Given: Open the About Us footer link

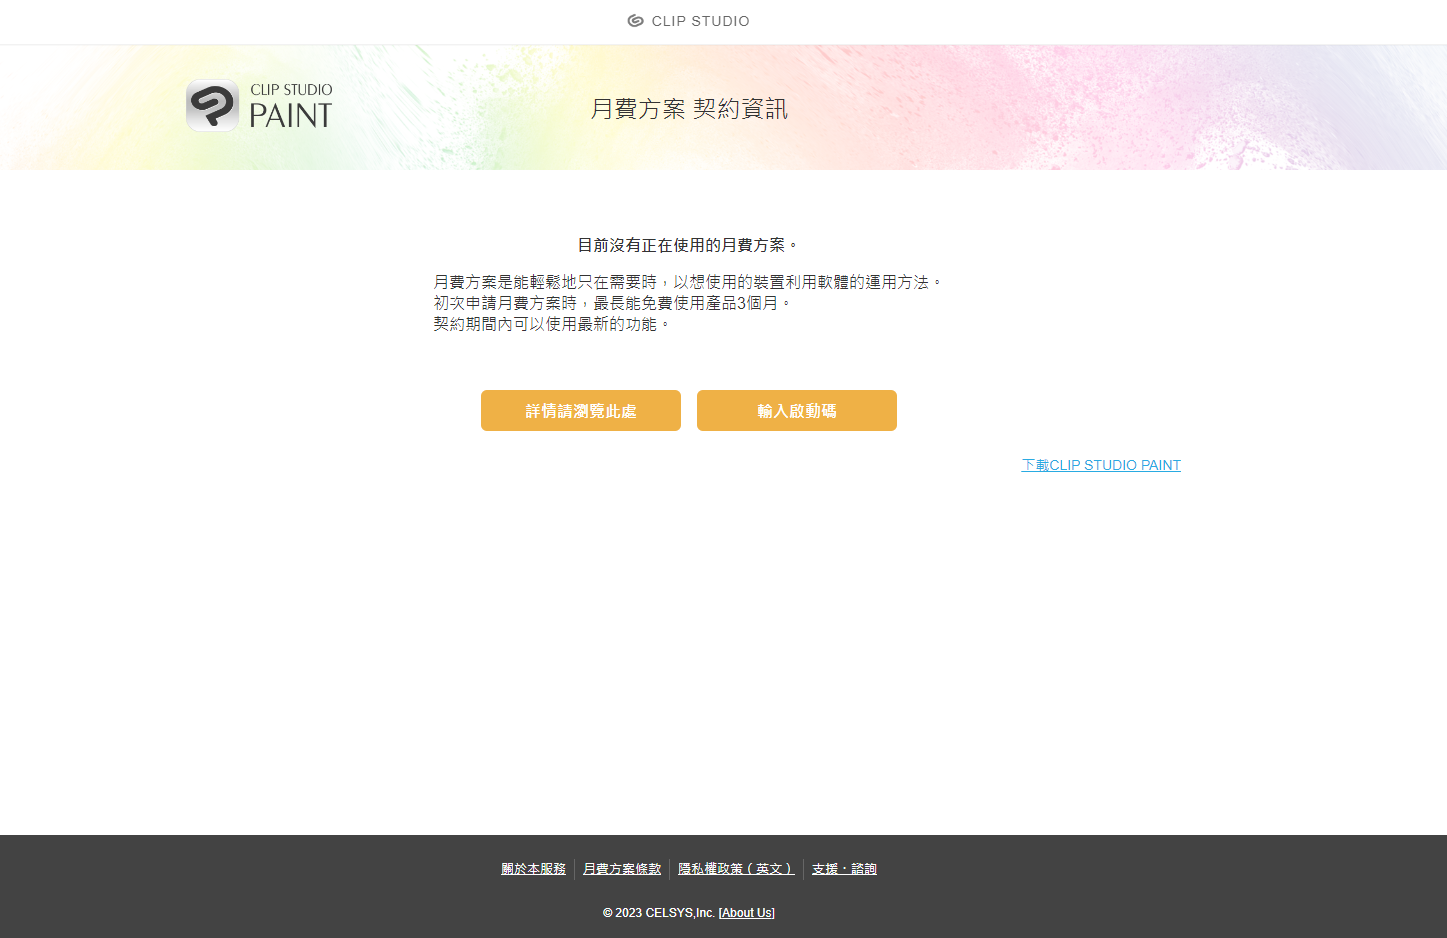Looking at the screenshot, I should (746, 913).
